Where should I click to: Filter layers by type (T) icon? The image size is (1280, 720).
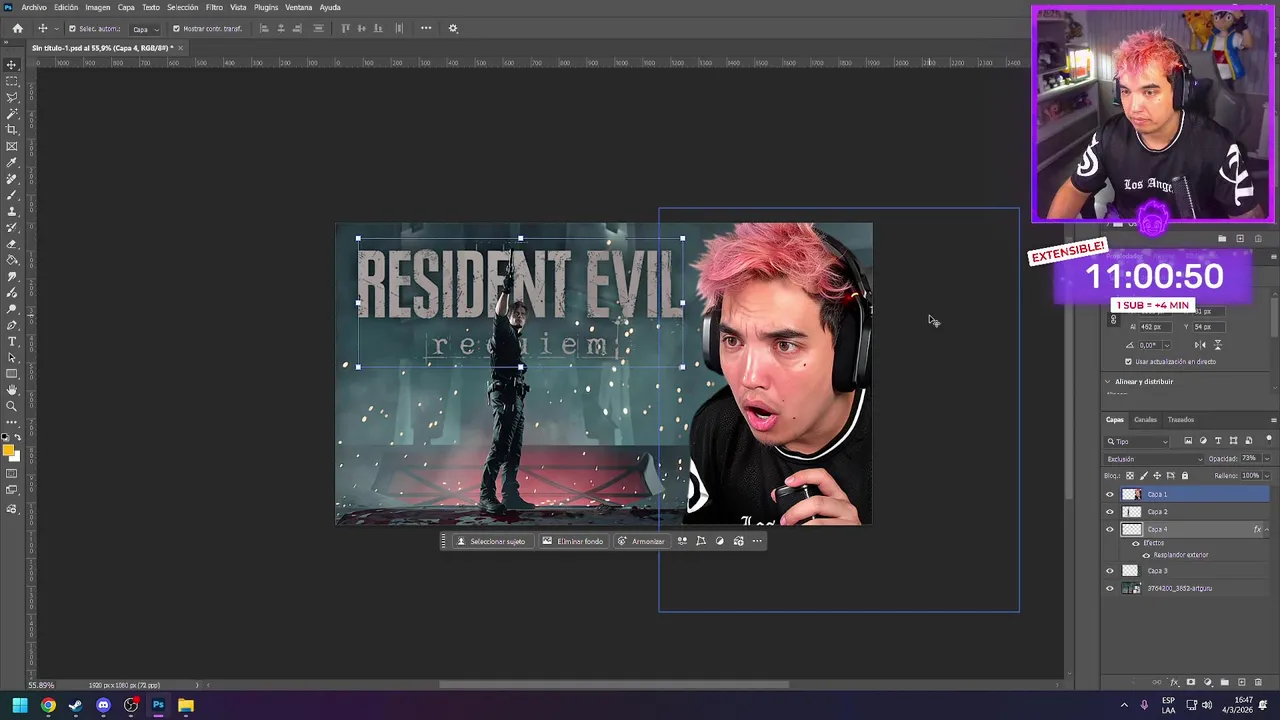click(1218, 441)
